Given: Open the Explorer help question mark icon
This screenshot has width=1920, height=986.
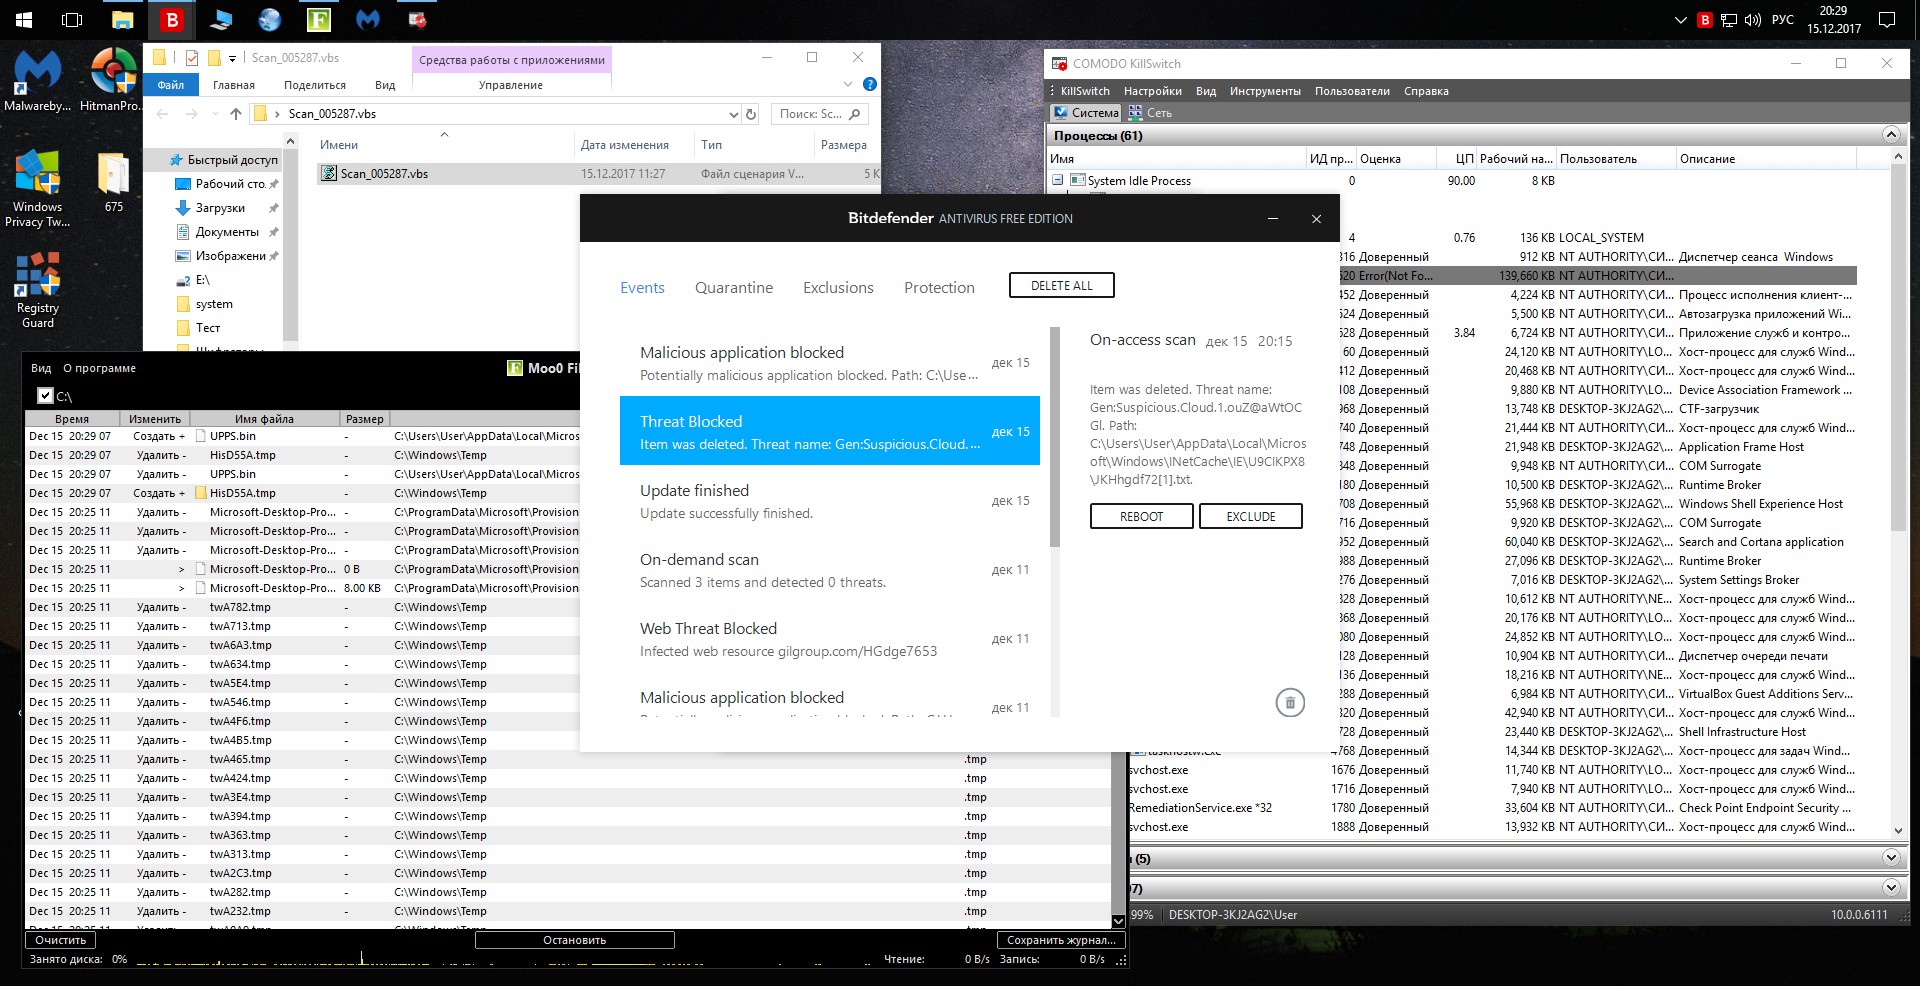Looking at the screenshot, I should click(869, 85).
